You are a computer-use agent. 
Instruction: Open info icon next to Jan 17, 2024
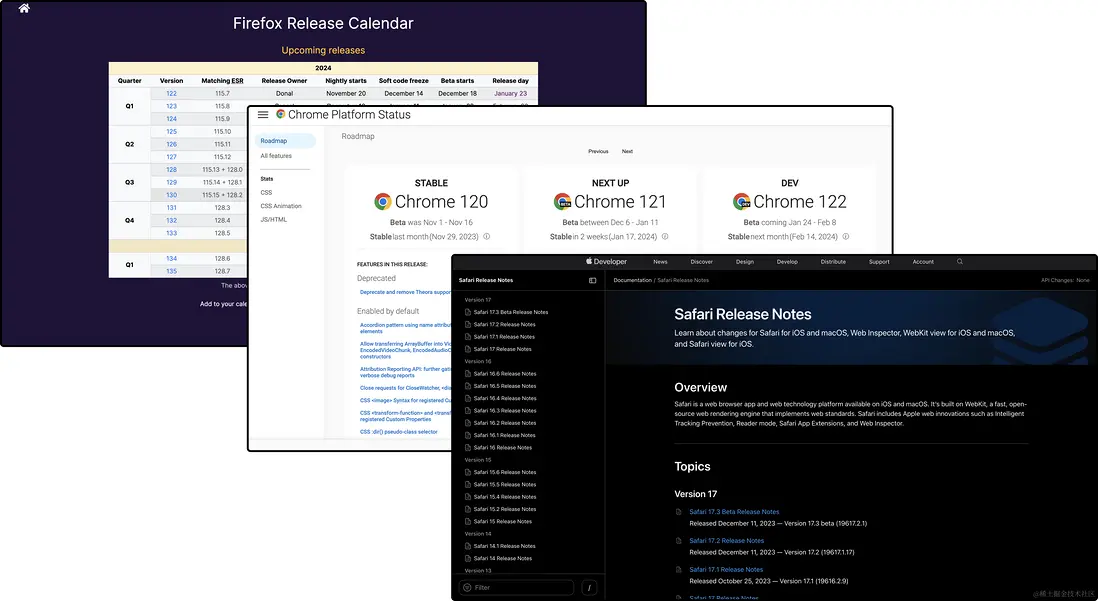pyautogui.click(x=665, y=237)
